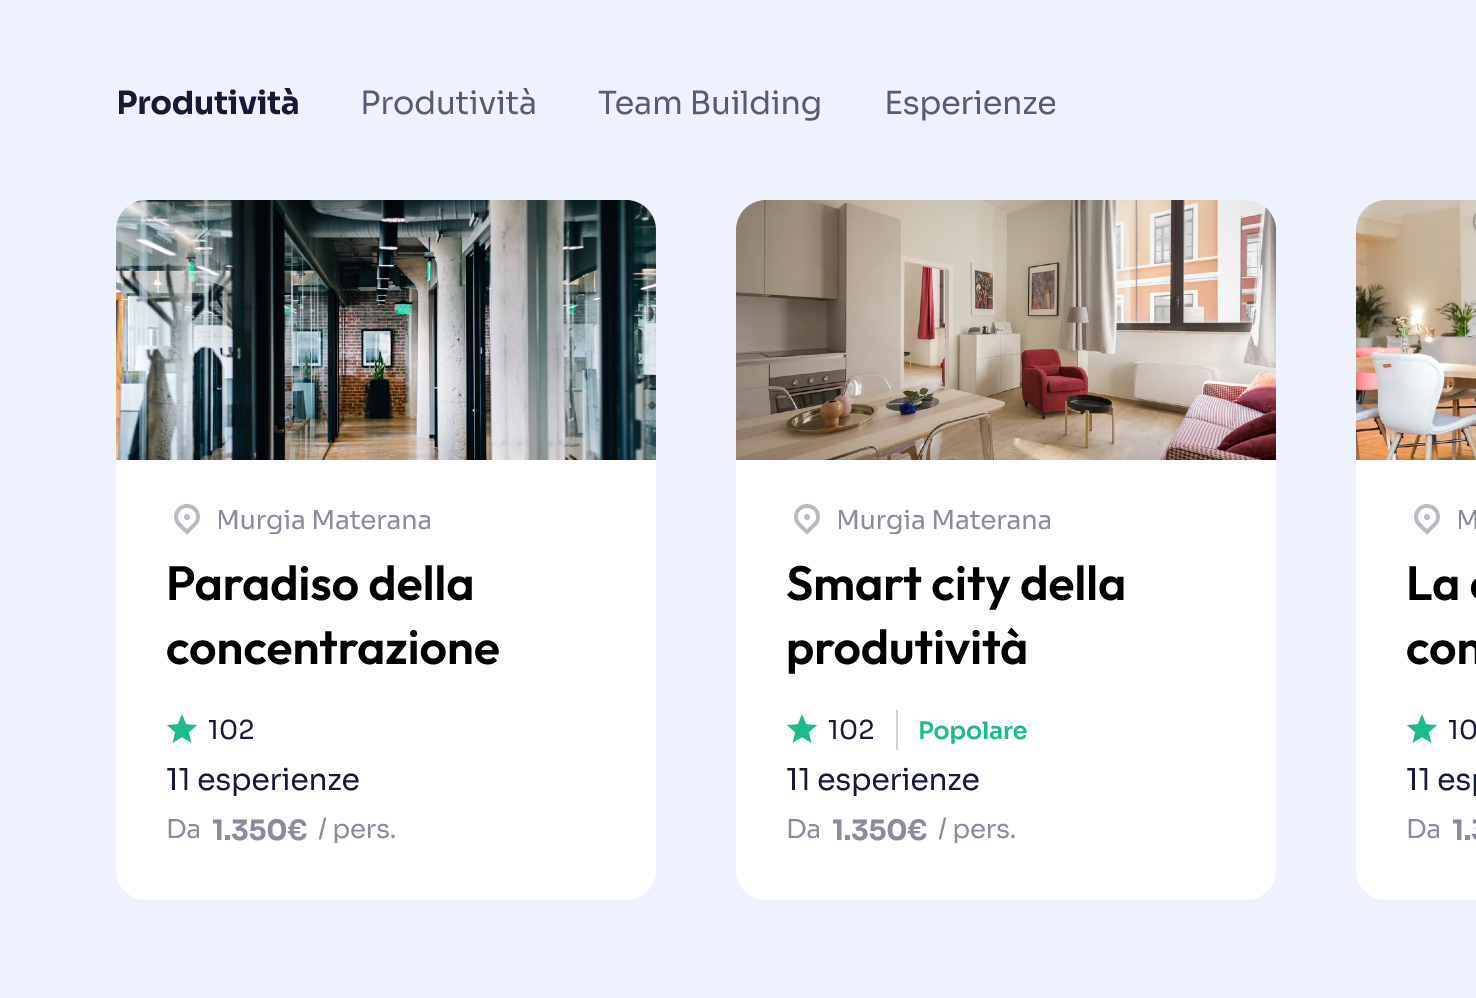The image size is (1476, 998).
Task: Click star icon on the third card
Action: pos(1422,729)
